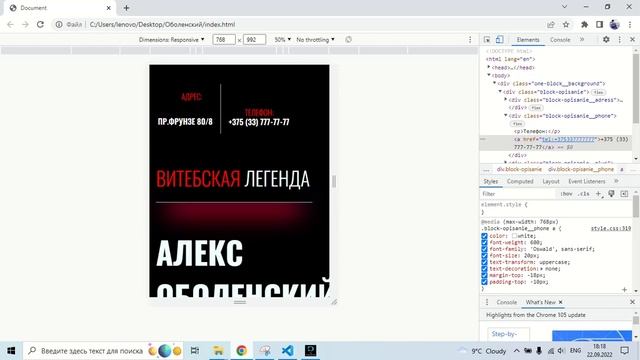Collapse the one-block__background div node

tap(494, 83)
